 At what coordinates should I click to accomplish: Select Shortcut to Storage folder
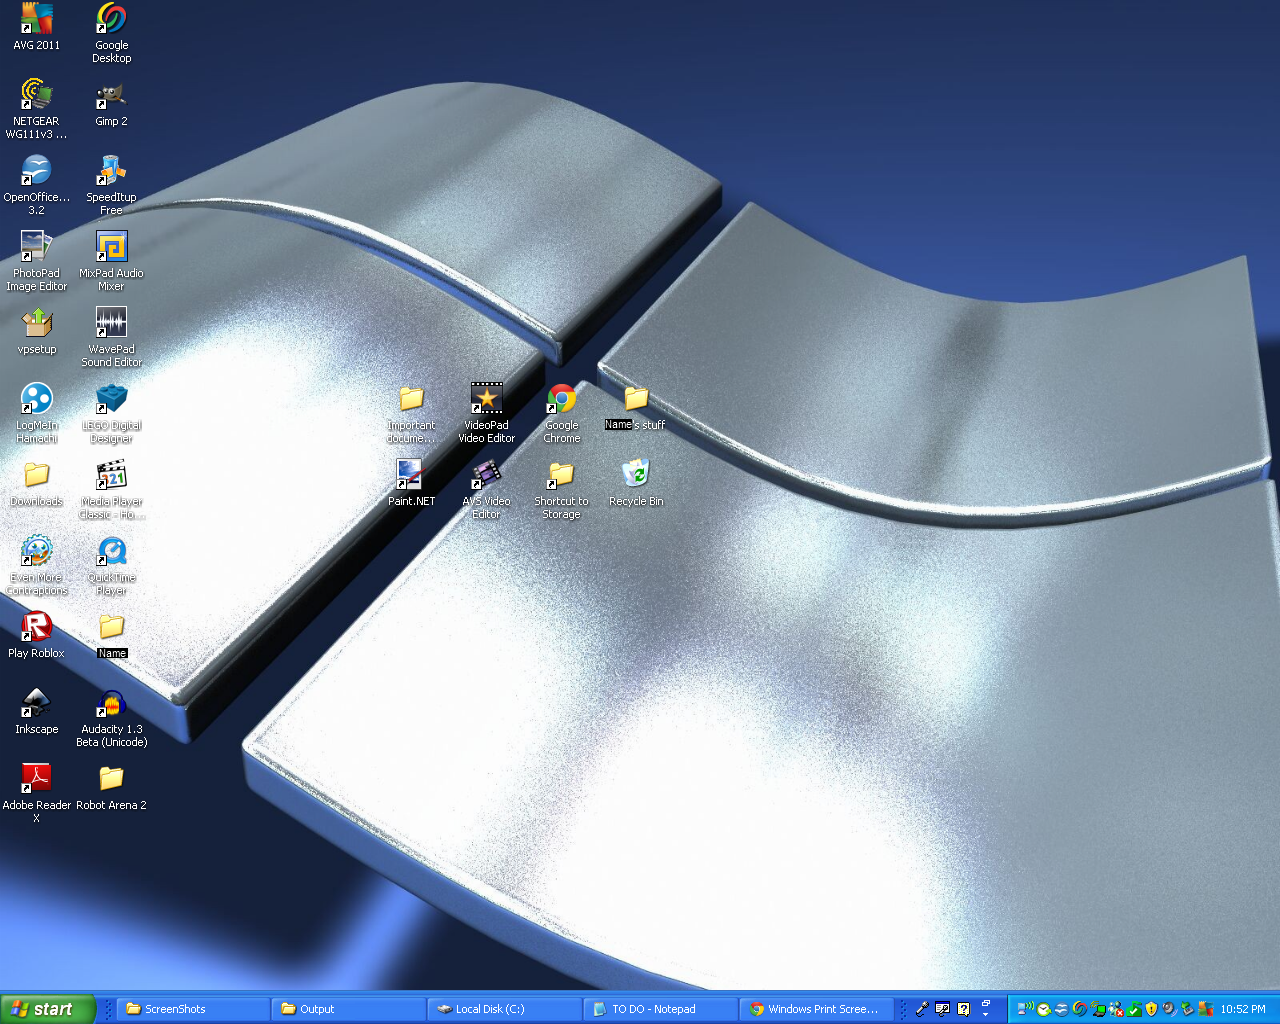(x=562, y=489)
